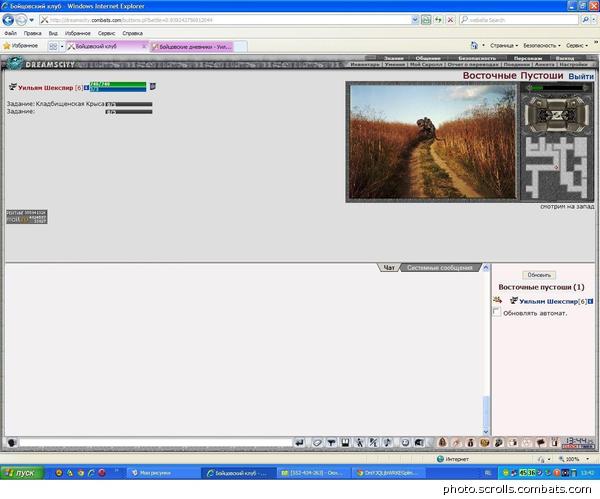Toggle Обновлять автомат. checkbox
The height and width of the screenshot is (499, 600).
click(497, 312)
